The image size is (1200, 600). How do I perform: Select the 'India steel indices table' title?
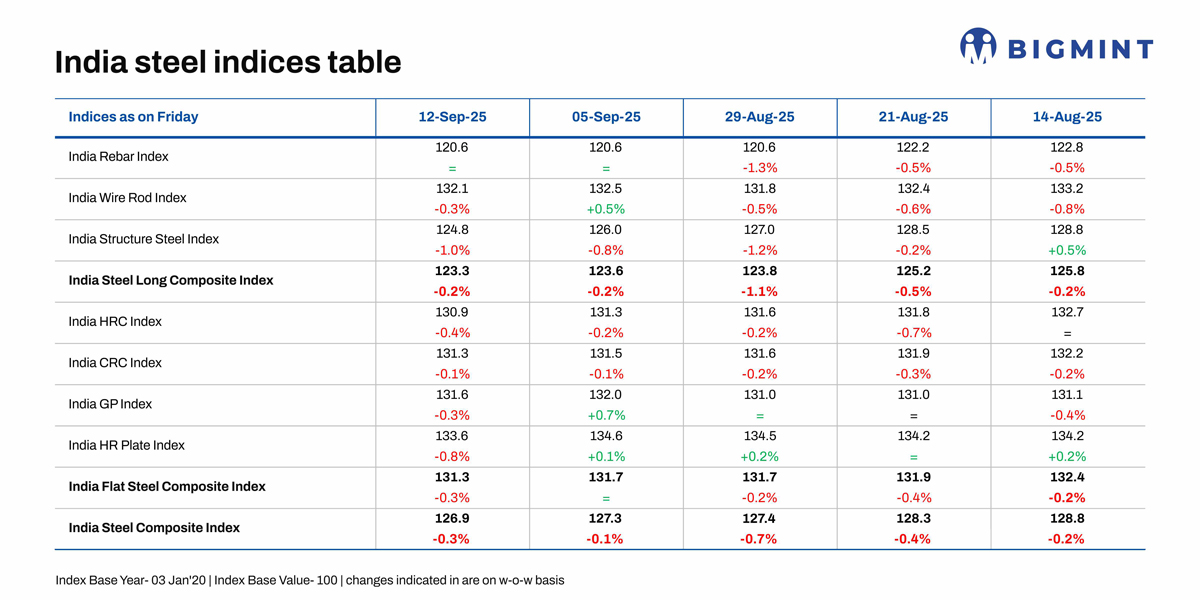coord(228,63)
